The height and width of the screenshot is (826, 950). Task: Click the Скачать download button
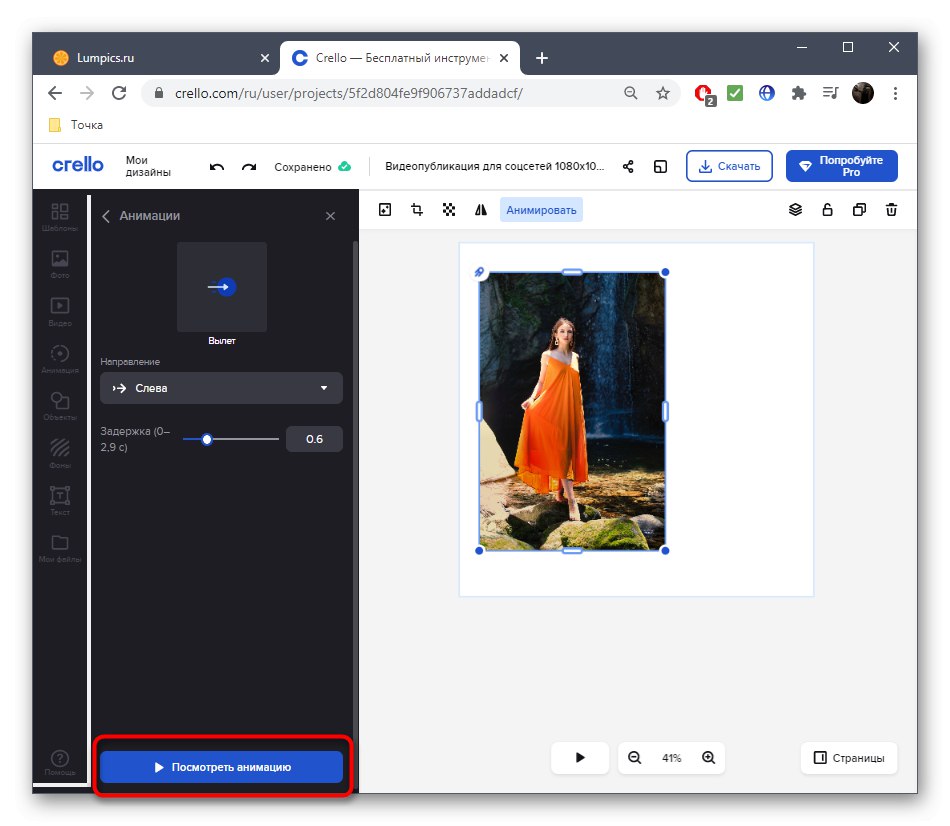[729, 166]
